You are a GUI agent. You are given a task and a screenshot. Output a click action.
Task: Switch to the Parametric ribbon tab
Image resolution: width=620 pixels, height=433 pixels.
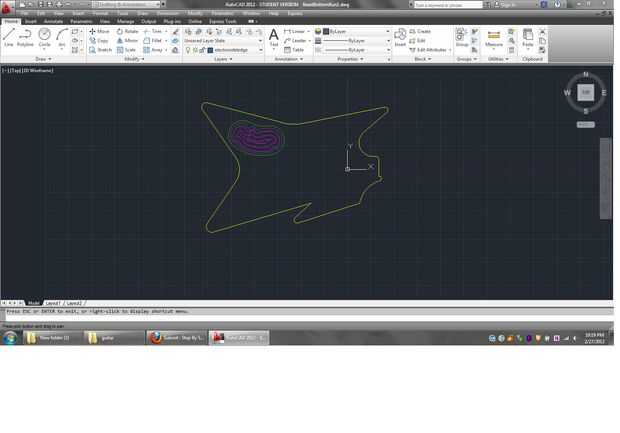81,21
